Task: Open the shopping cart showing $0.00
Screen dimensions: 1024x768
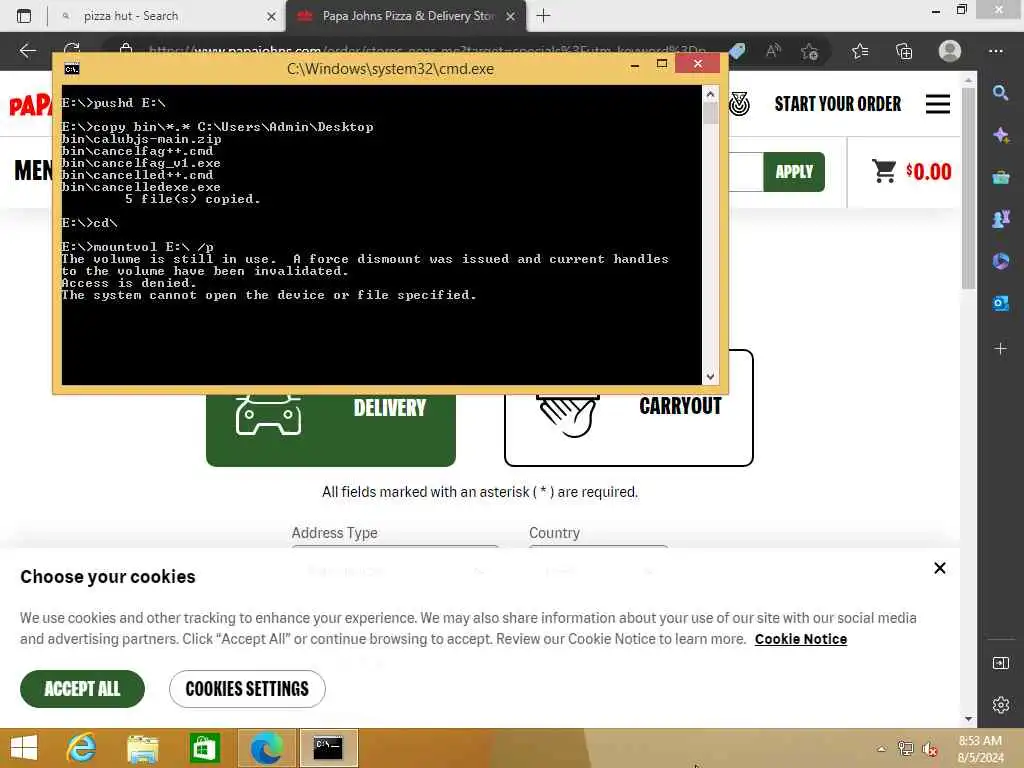Action: click(912, 172)
